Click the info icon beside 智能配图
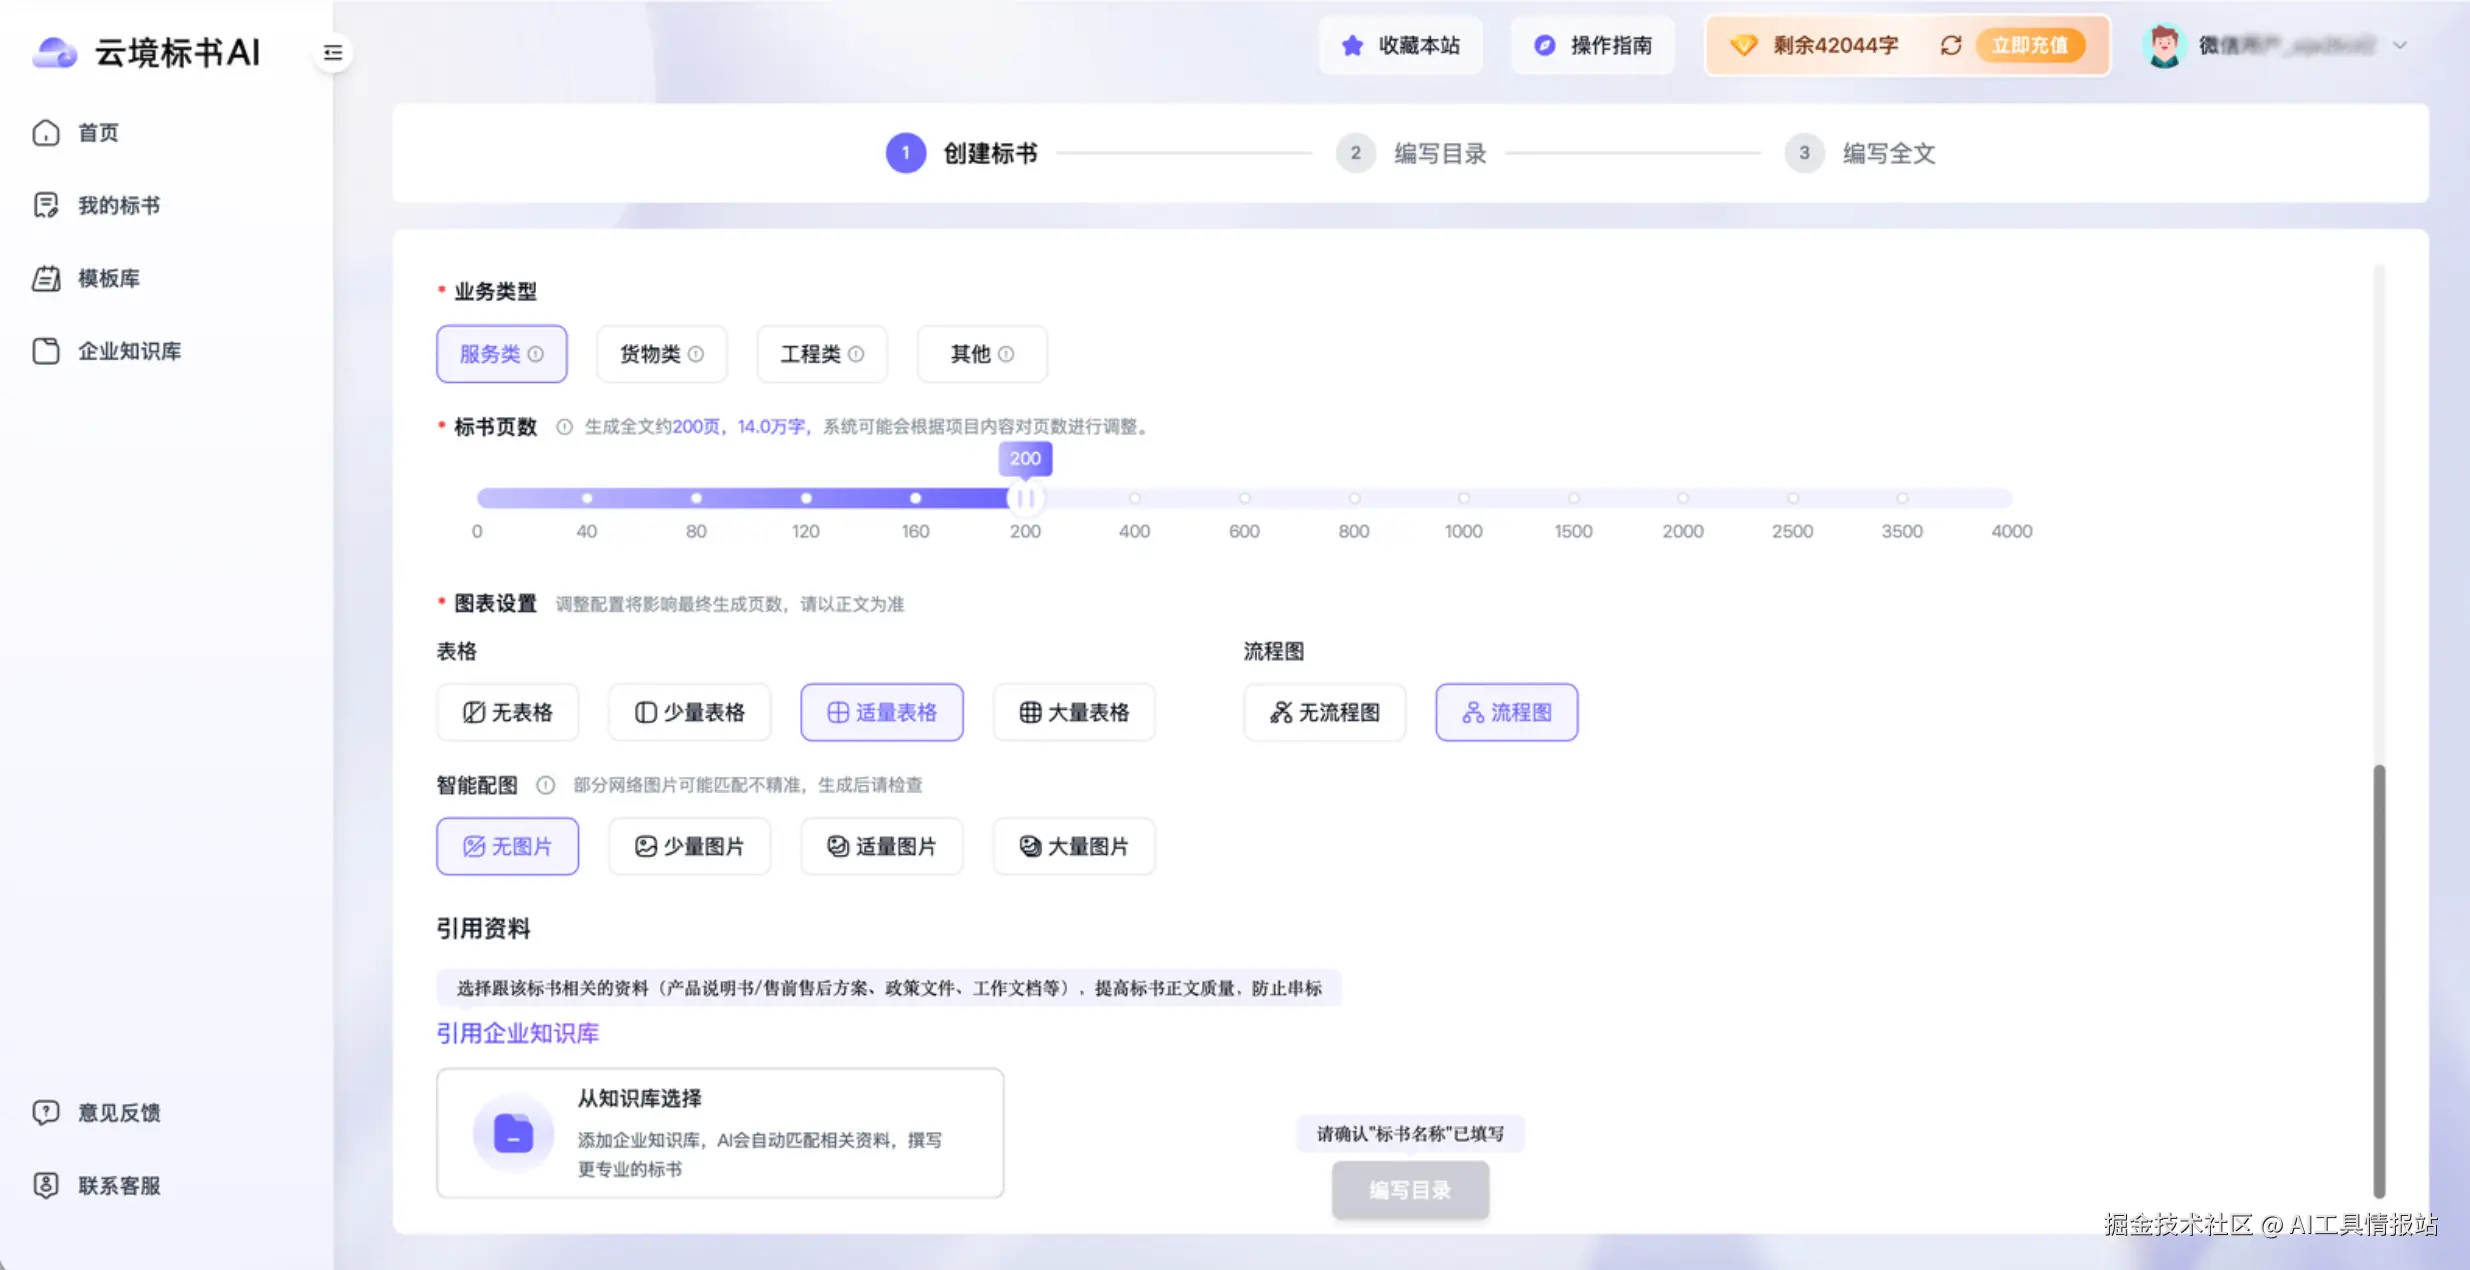The height and width of the screenshot is (1270, 2470). coord(545,785)
